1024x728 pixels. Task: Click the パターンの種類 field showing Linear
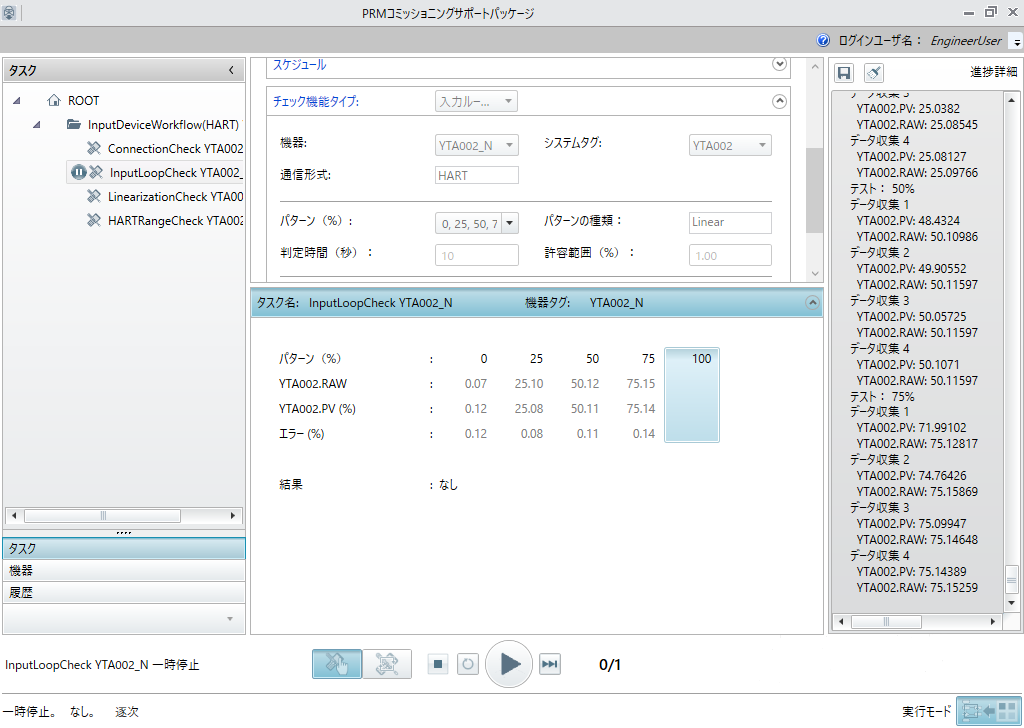(x=730, y=223)
